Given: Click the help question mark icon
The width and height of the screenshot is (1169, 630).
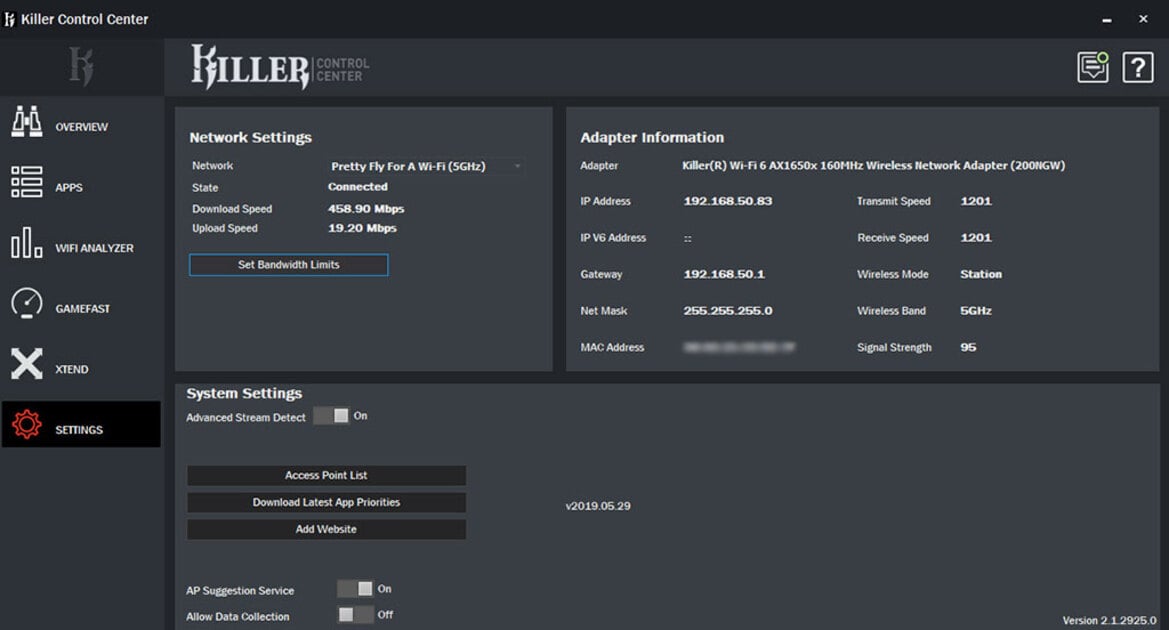Looking at the screenshot, I should [x=1138, y=68].
